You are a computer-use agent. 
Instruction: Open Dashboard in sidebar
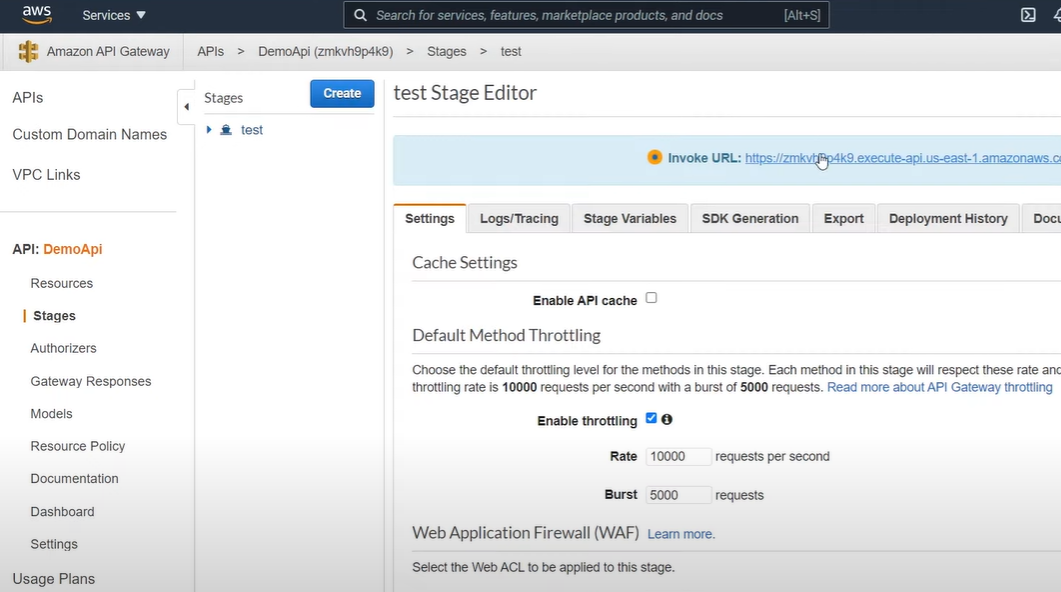(x=62, y=512)
